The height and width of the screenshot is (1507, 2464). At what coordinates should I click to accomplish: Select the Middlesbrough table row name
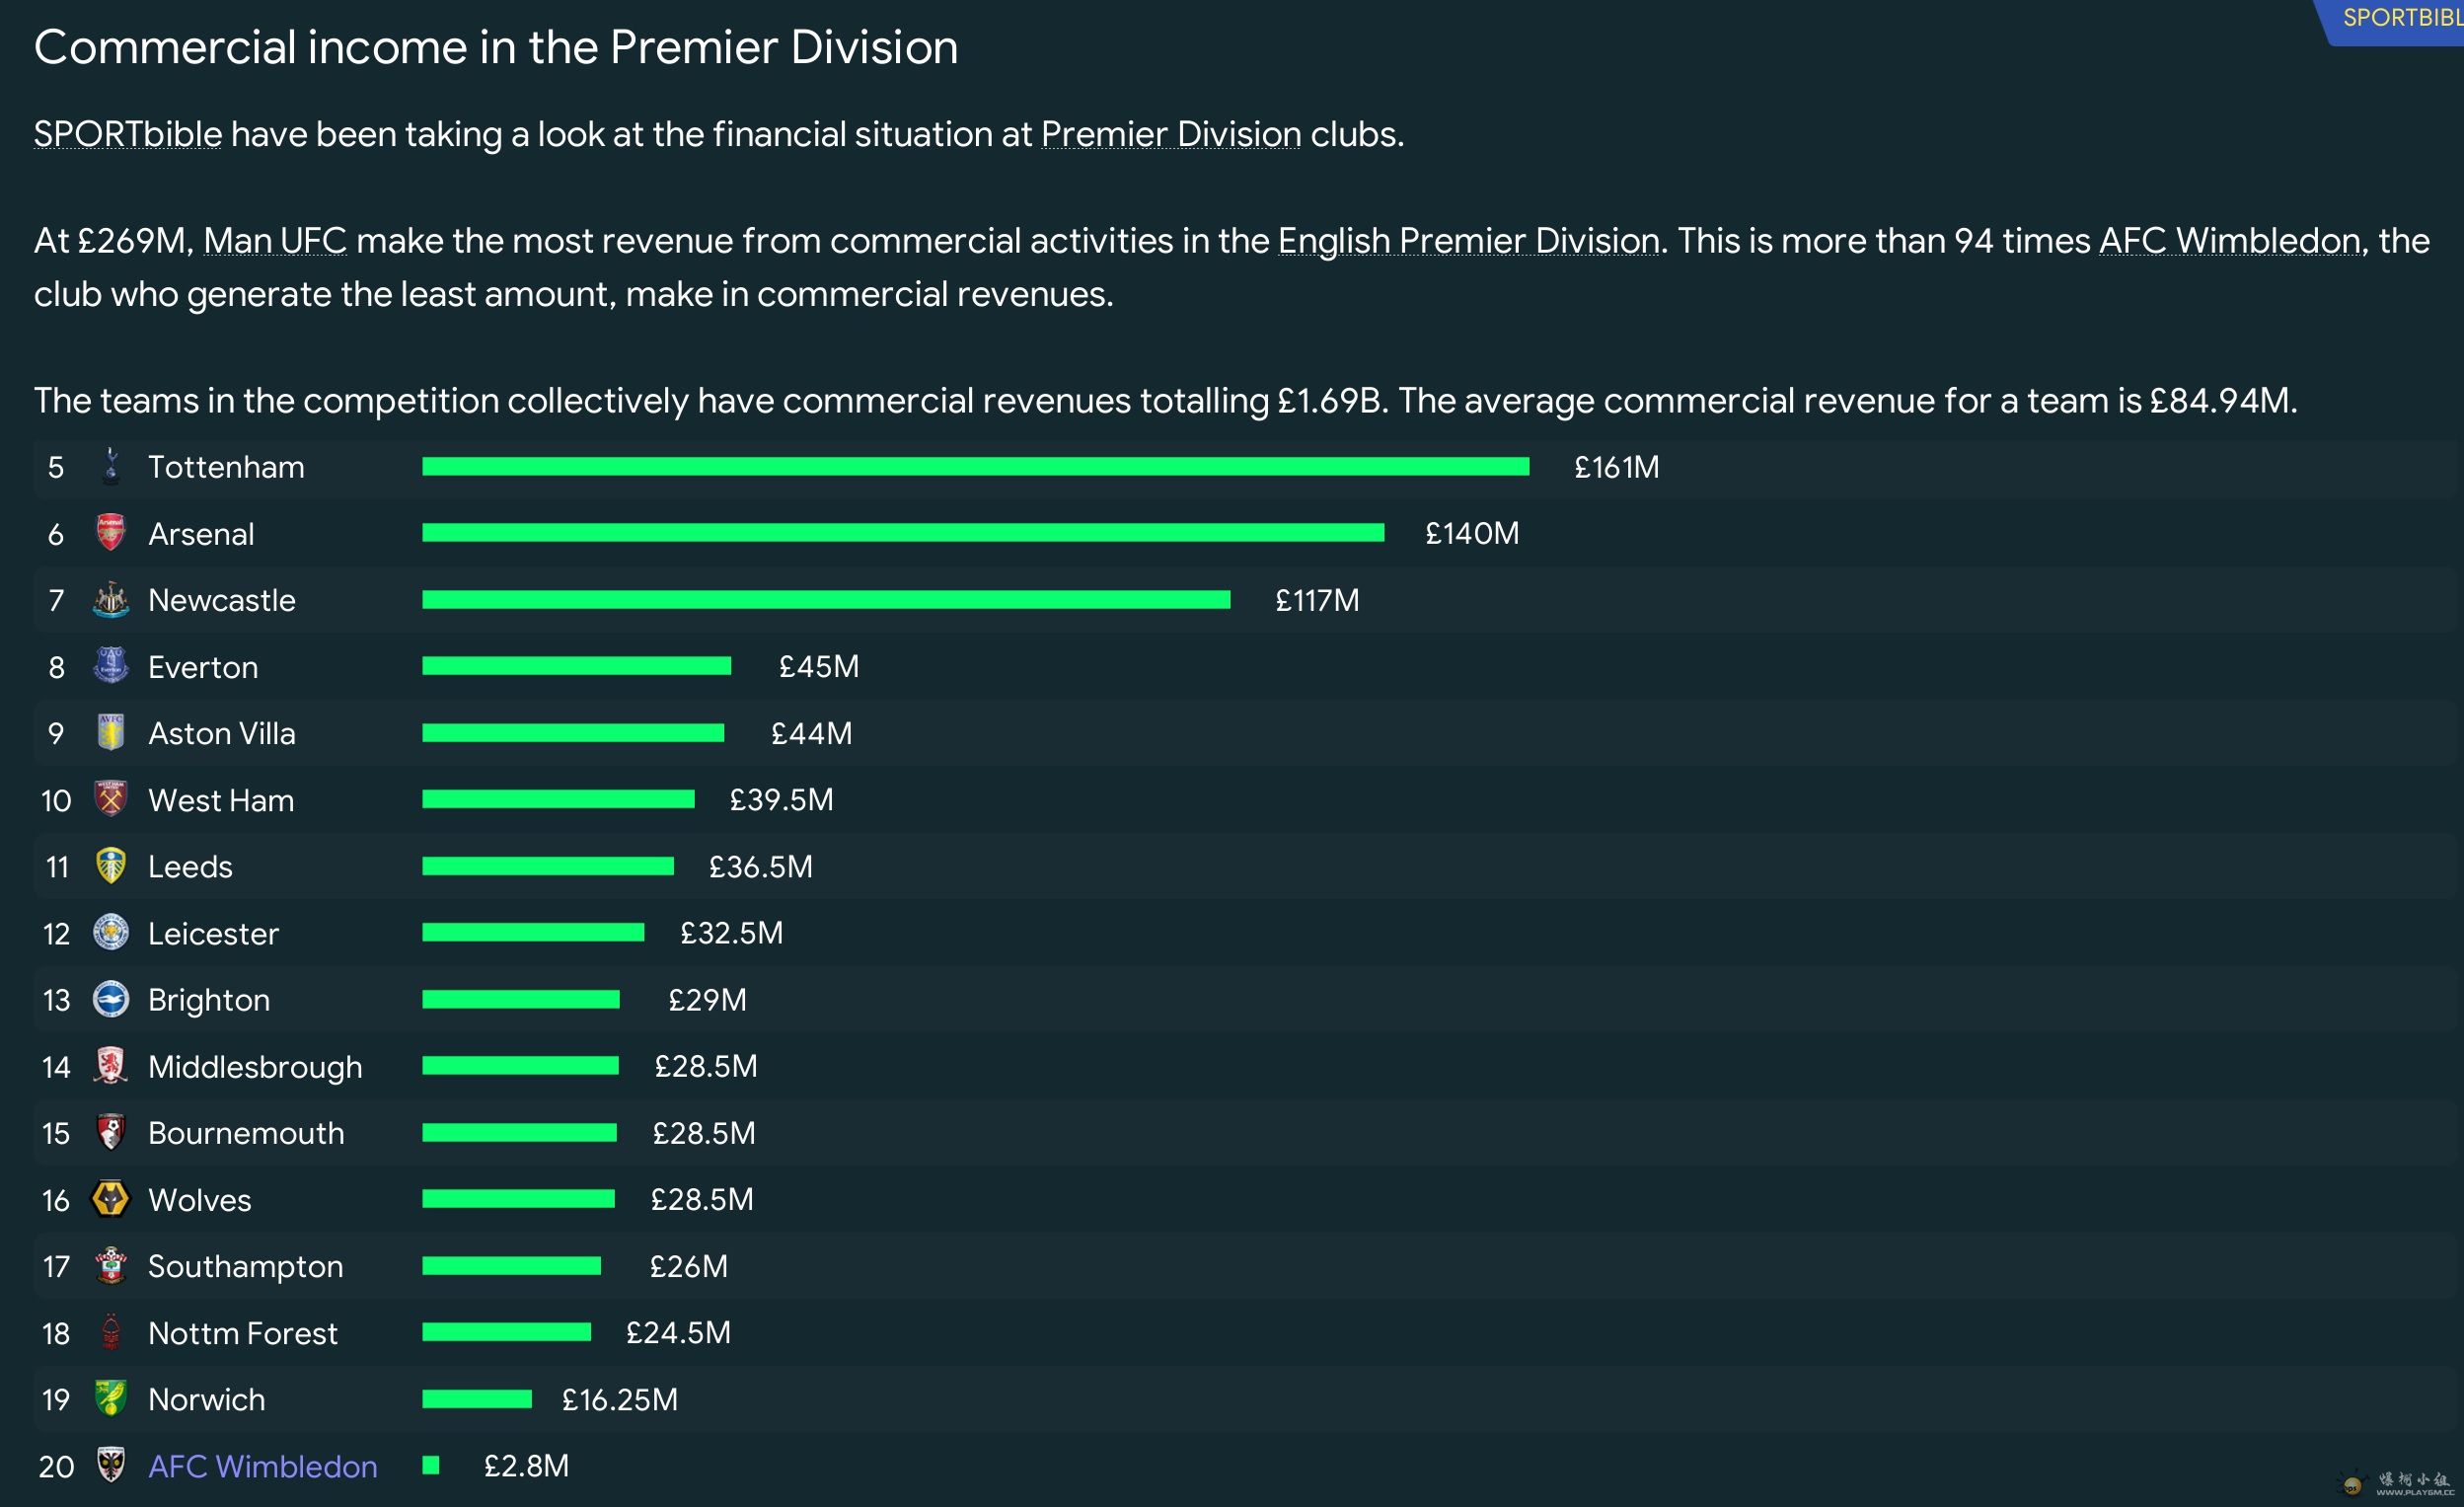point(255,1067)
